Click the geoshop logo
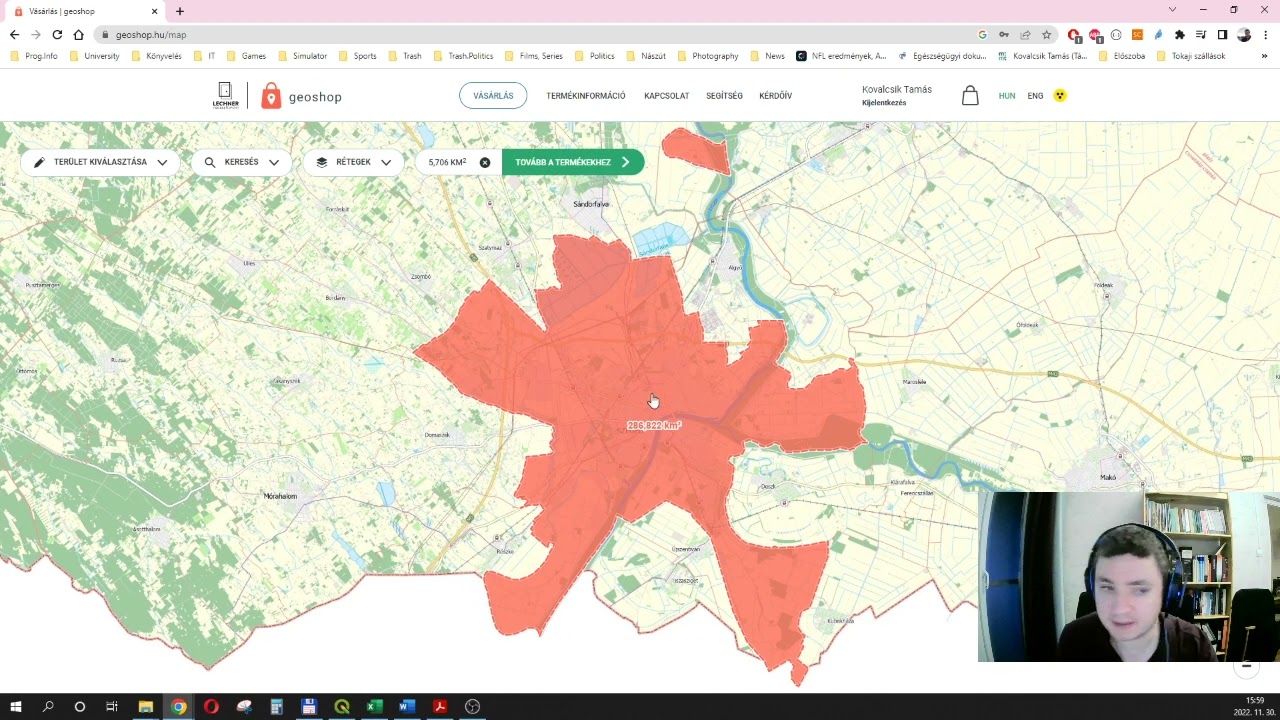 pyautogui.click(x=301, y=96)
